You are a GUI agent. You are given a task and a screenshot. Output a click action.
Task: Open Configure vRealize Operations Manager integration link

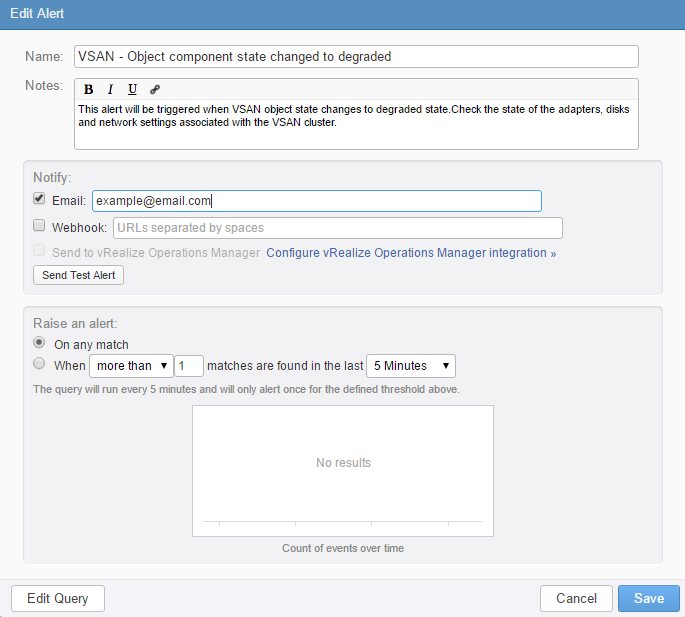pyautogui.click(x=411, y=253)
